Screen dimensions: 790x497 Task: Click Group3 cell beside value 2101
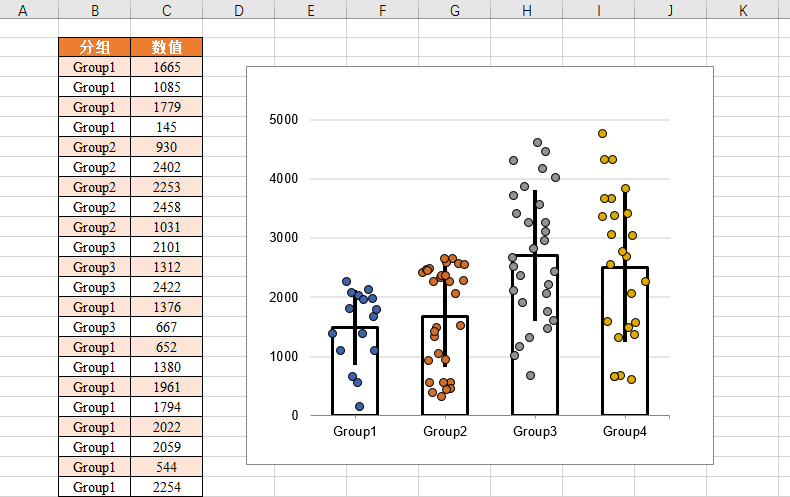[x=95, y=247]
